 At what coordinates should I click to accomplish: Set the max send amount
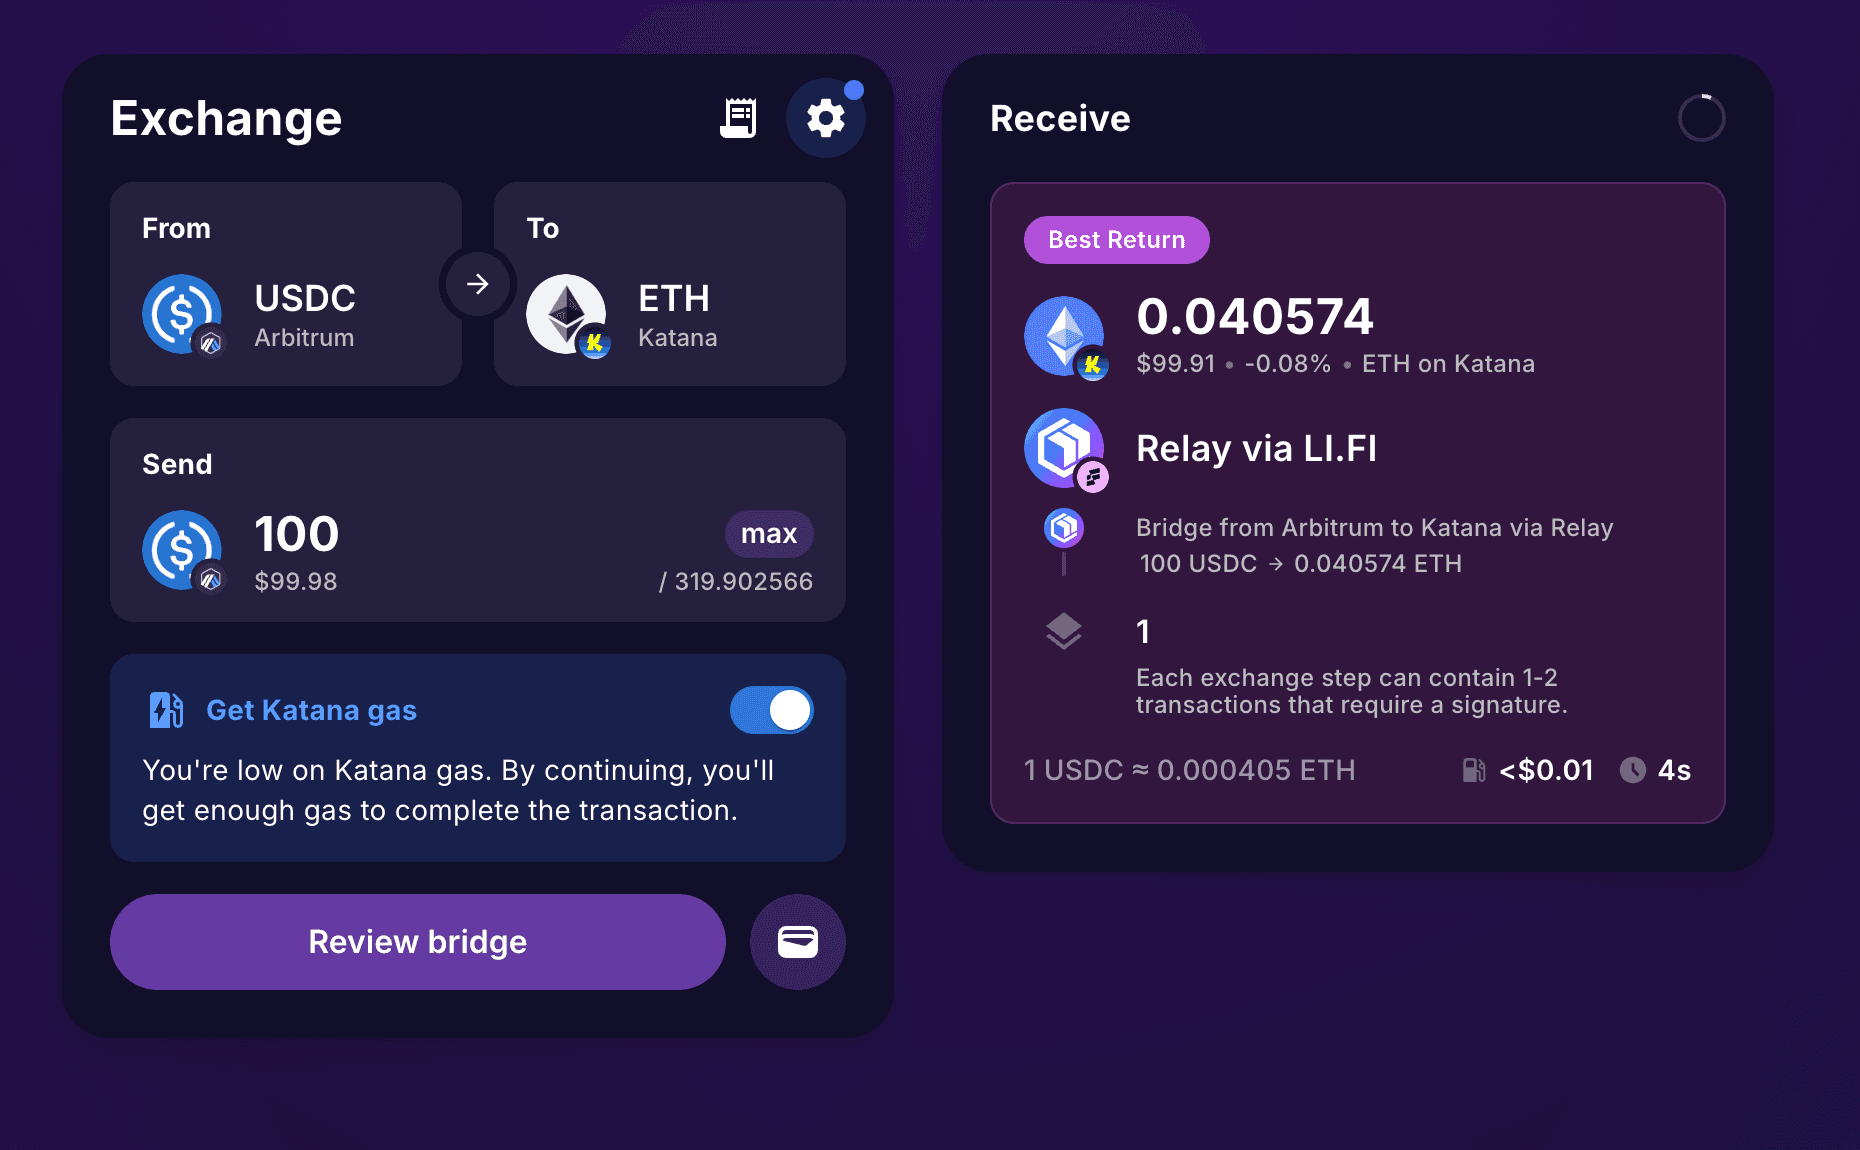pyautogui.click(x=769, y=534)
